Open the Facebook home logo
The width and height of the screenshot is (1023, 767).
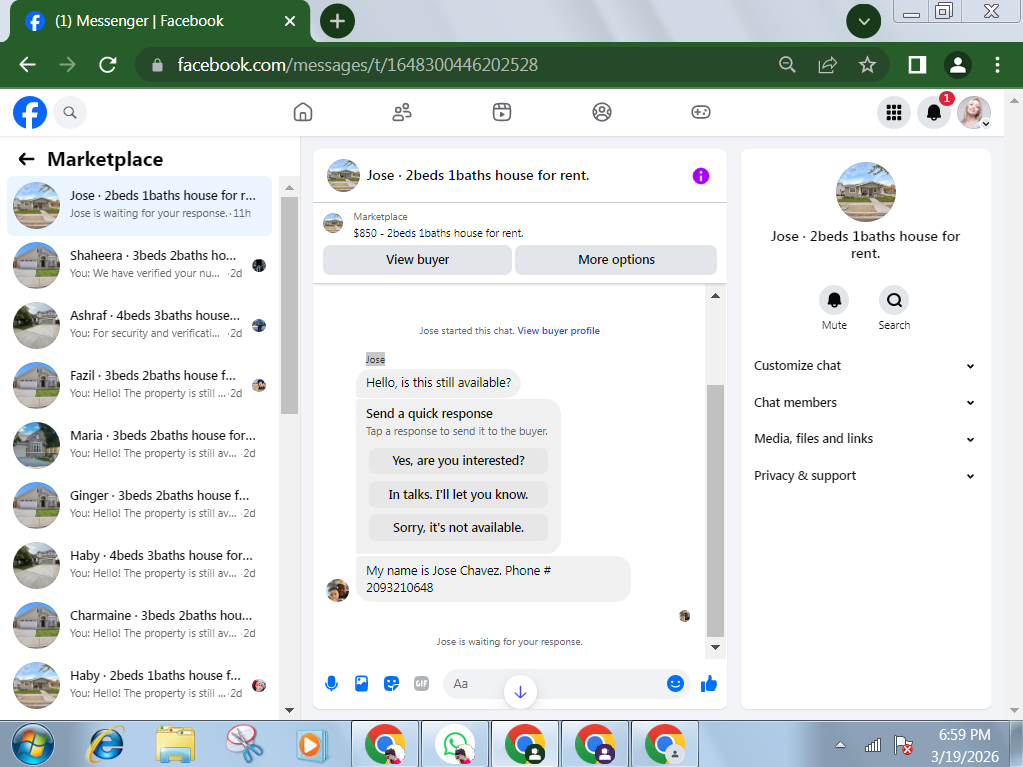pyautogui.click(x=30, y=112)
